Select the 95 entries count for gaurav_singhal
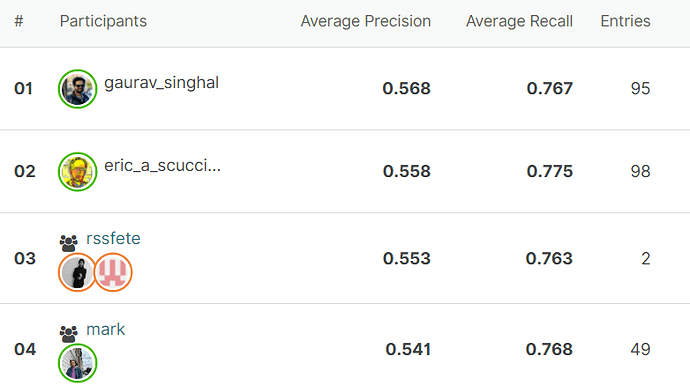This screenshot has width=690, height=386. click(640, 88)
